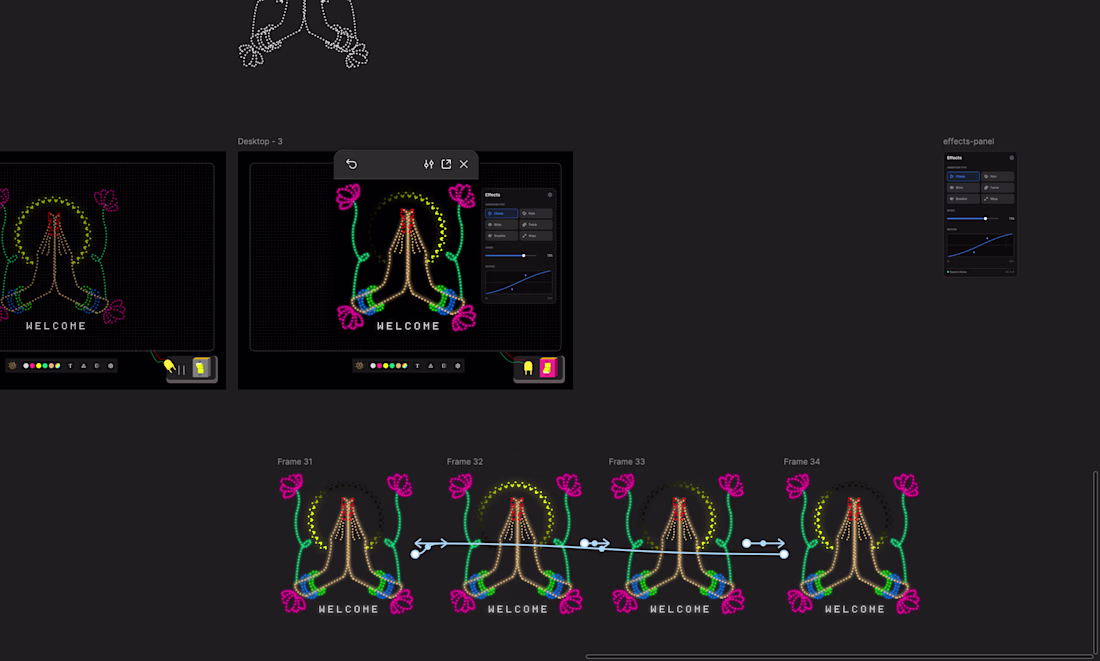Viewport: 1100px width, 661px height.
Task: Select Wipe in the standalone effects-panel frame
Action: [x=998, y=199]
